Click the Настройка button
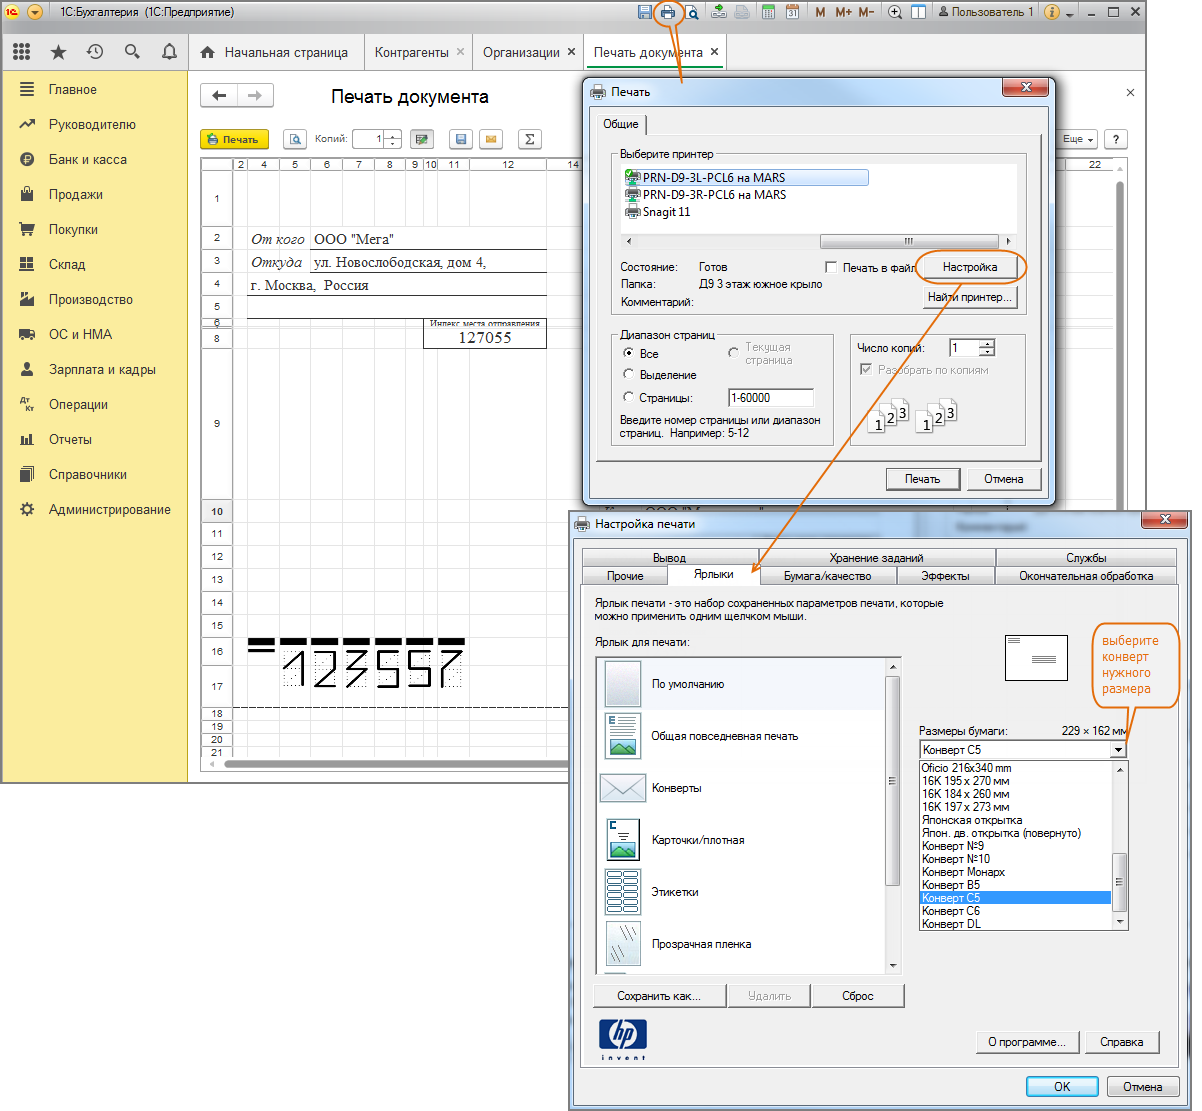 tap(970, 267)
